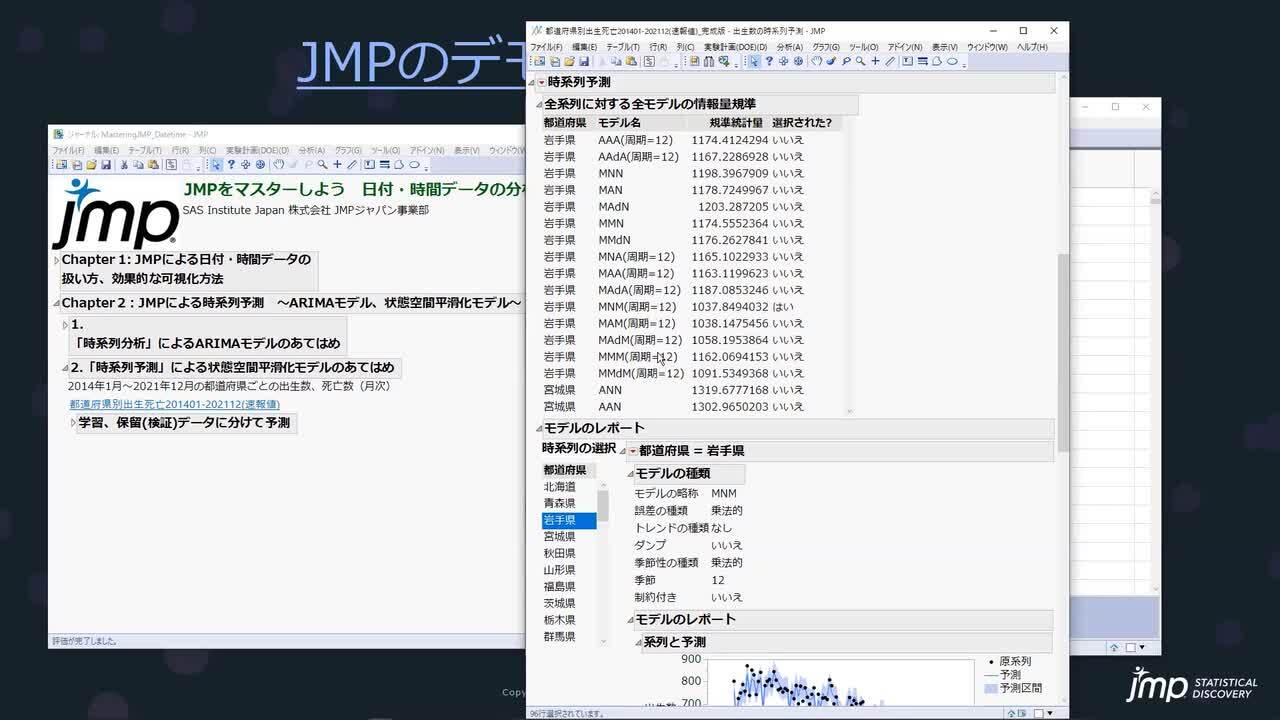Screen dimensions: 1280x720
Task: Select the arrow cursor tool in forecast window
Action: pos(754,61)
